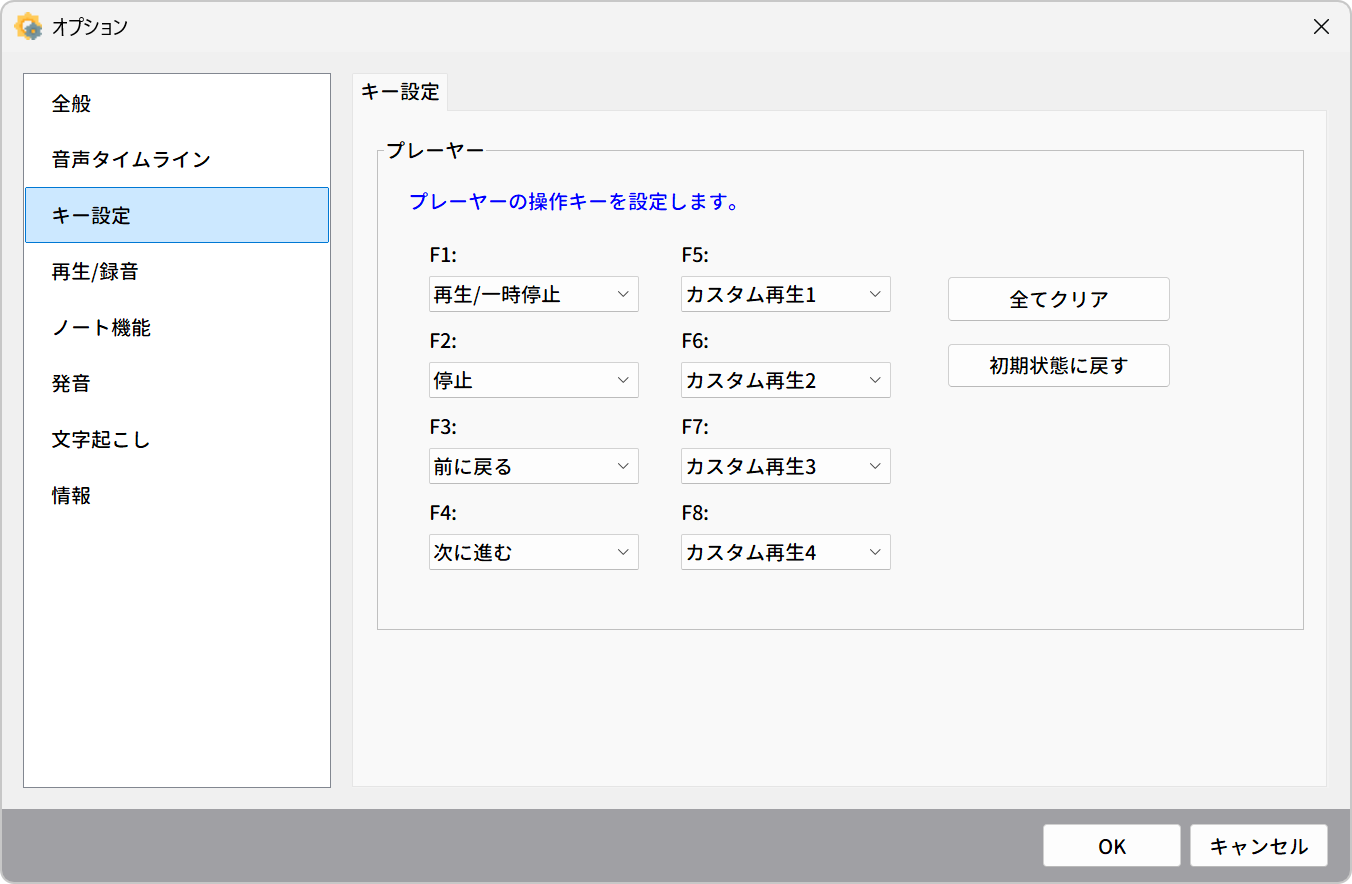
Task: Expand the F7 dropdown showing カスタム再生3
Action: click(x=786, y=467)
